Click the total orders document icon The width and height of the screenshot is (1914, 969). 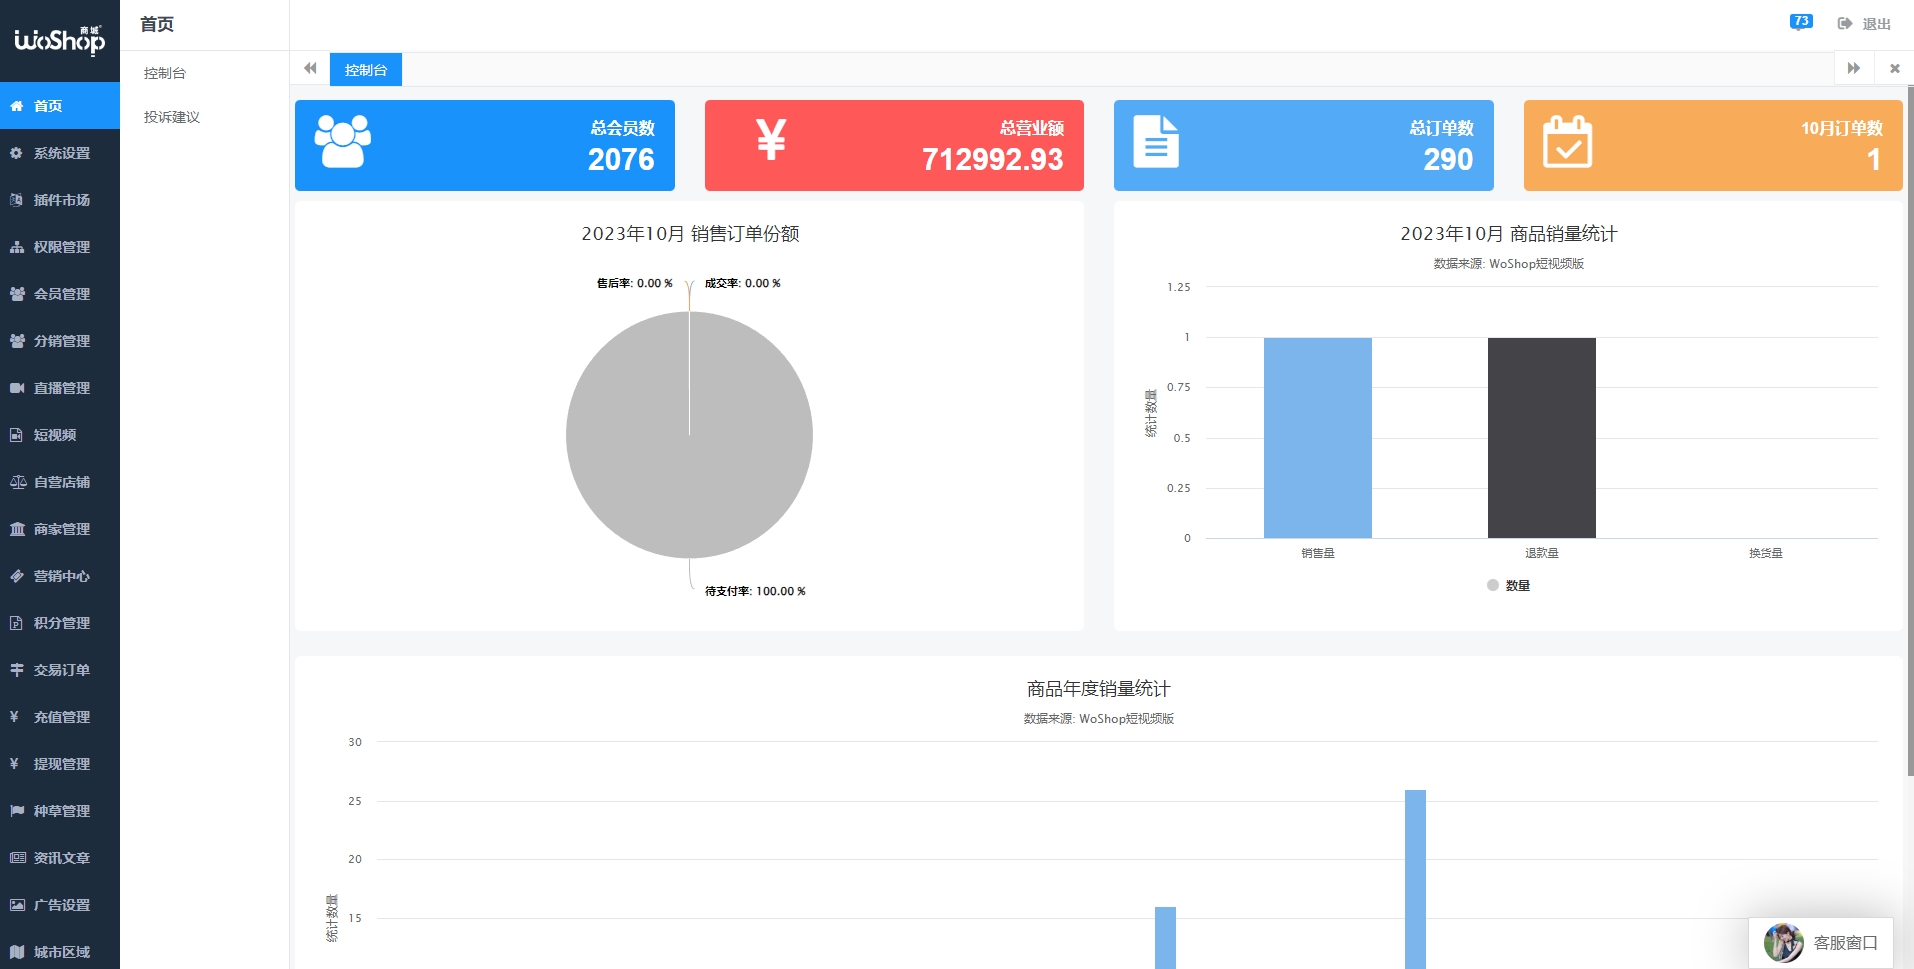tap(1155, 142)
